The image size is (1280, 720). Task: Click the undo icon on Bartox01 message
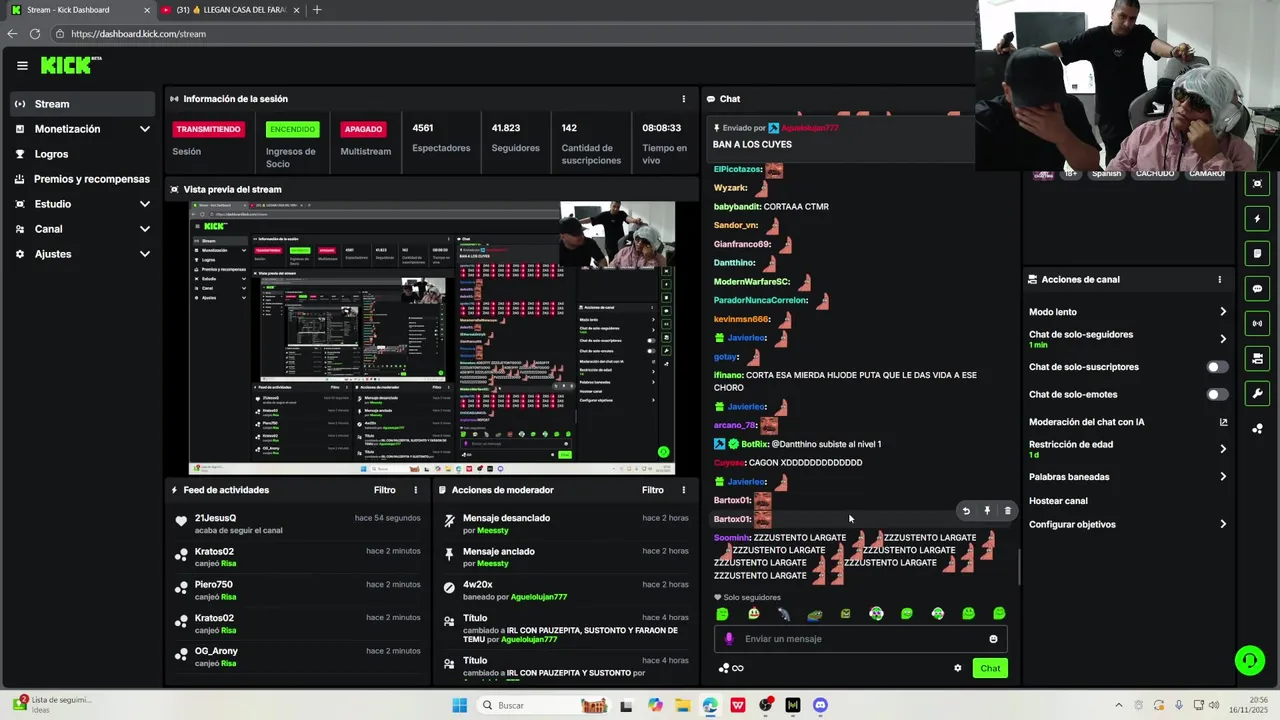[x=966, y=511]
